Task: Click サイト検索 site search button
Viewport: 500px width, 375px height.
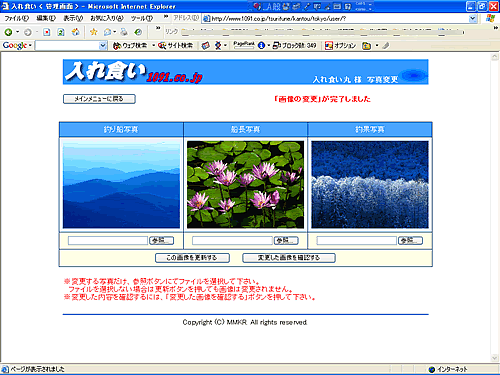Action: tap(175, 46)
